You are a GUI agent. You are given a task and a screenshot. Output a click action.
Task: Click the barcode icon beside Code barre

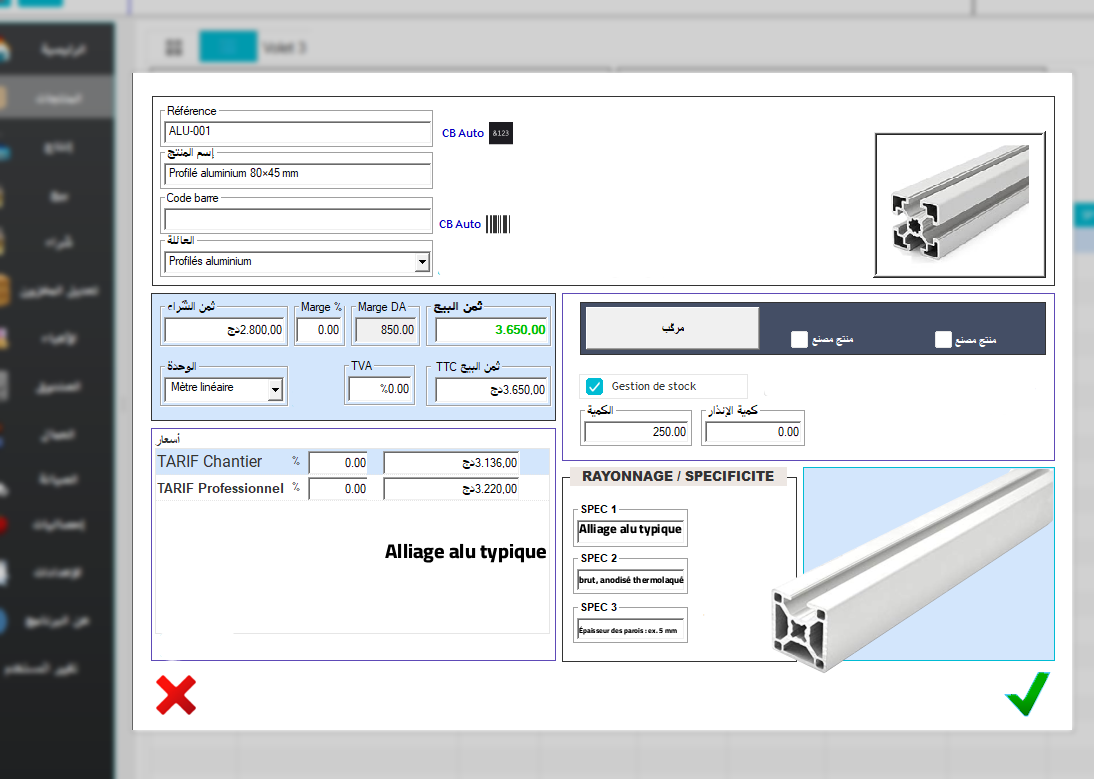pyautogui.click(x=498, y=224)
